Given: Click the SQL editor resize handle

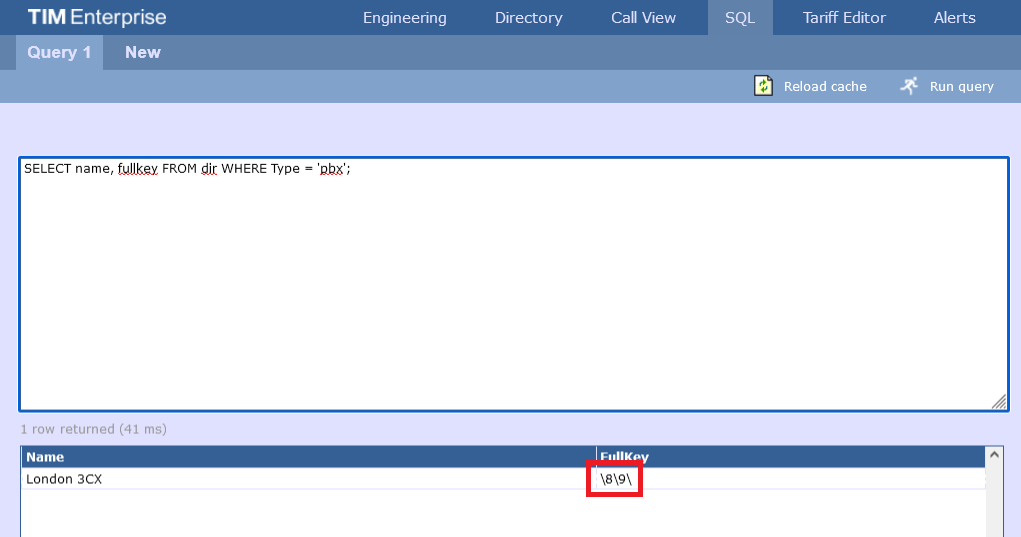Looking at the screenshot, I should 998,401.
